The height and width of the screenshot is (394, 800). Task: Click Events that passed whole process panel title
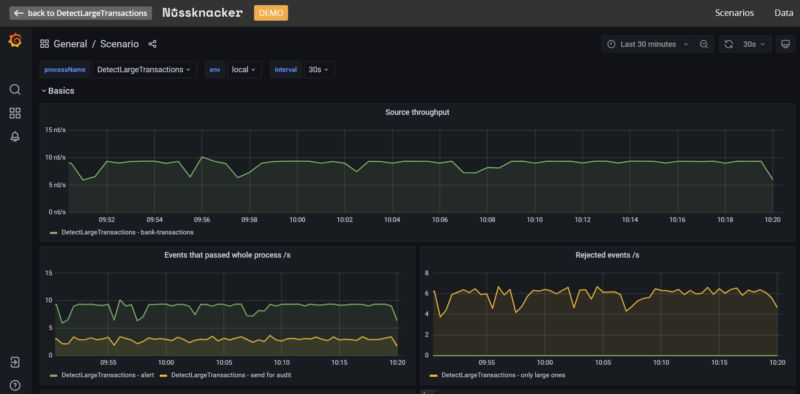(x=228, y=255)
